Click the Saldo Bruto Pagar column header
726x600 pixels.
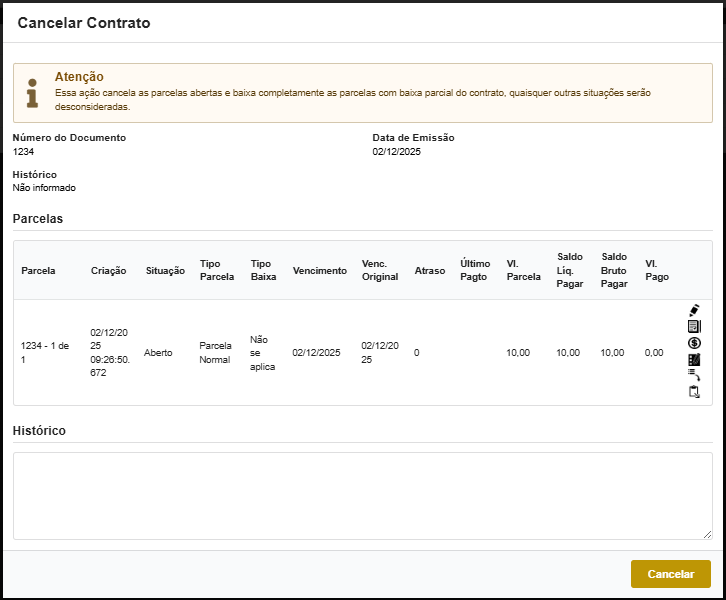(614, 270)
